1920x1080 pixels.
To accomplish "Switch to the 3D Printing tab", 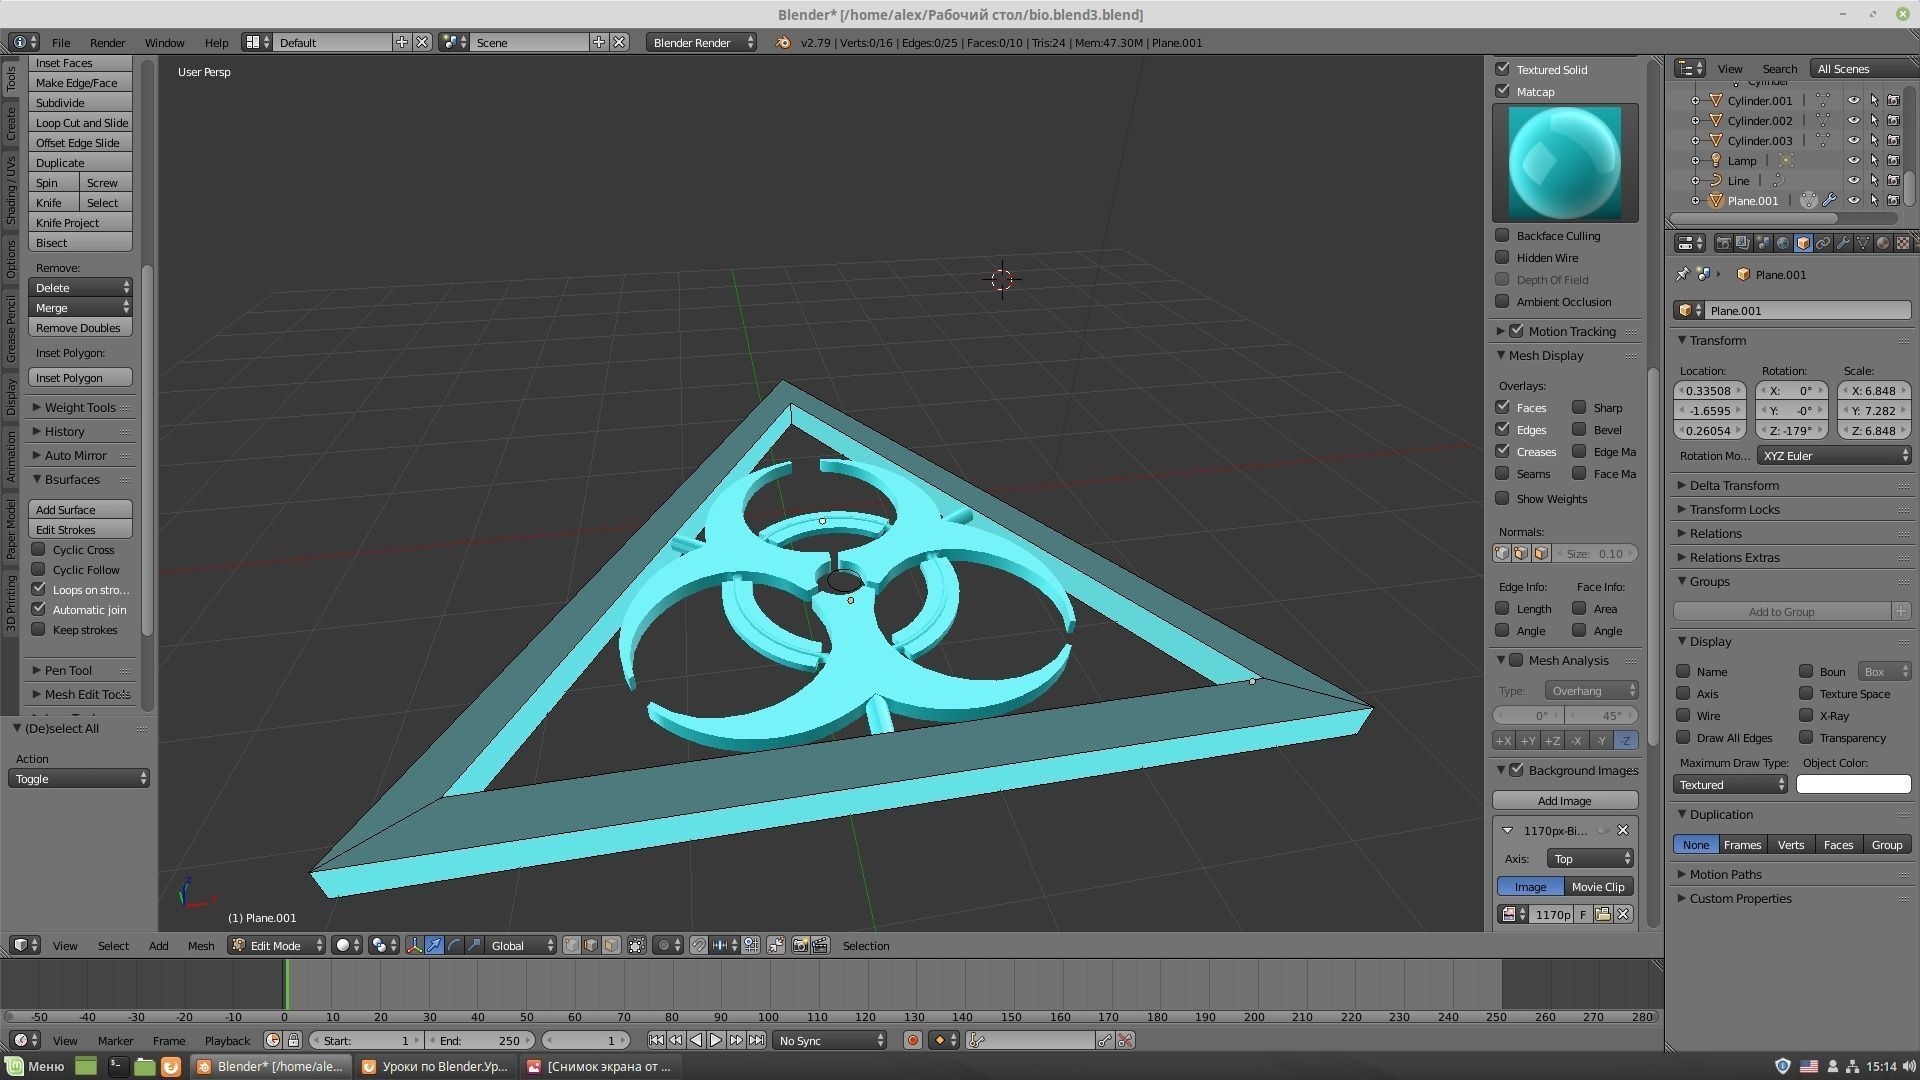I will coord(11,602).
